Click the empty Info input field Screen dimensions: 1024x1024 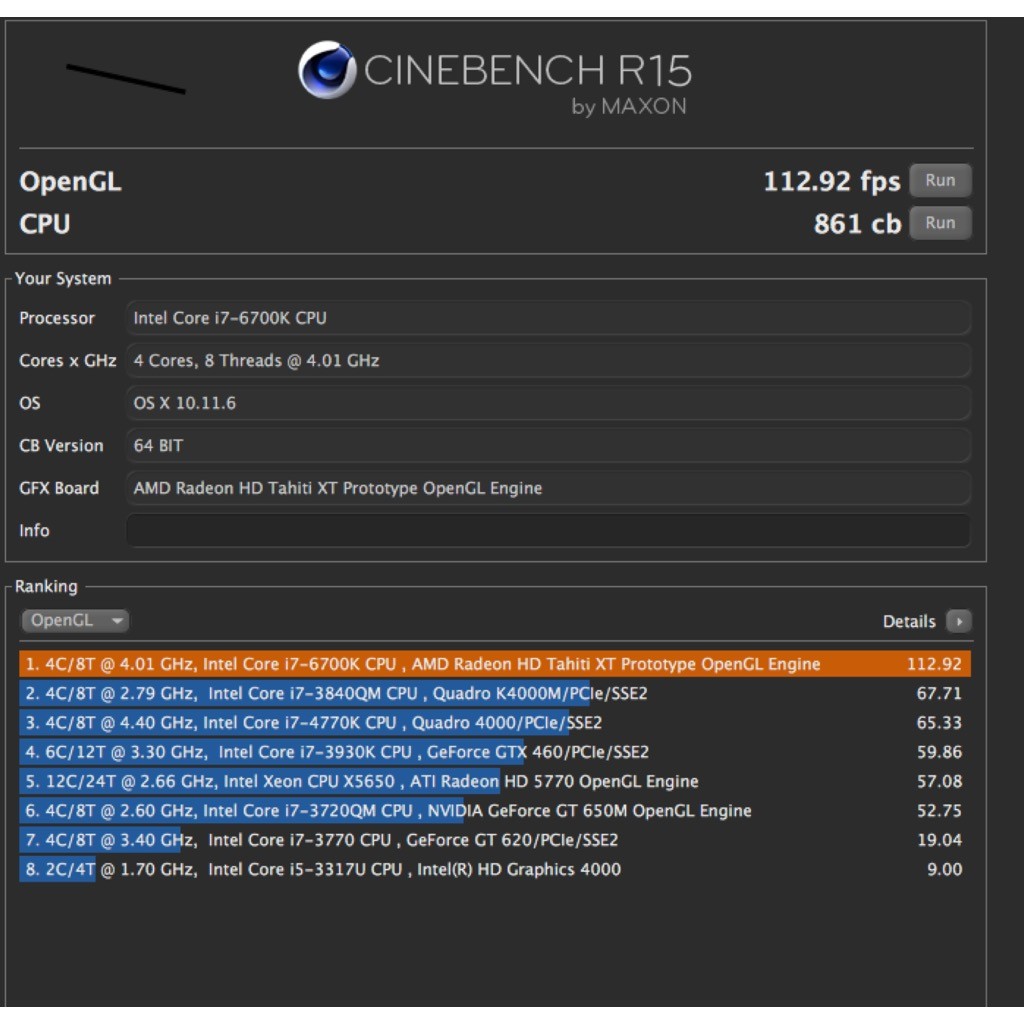(x=548, y=530)
